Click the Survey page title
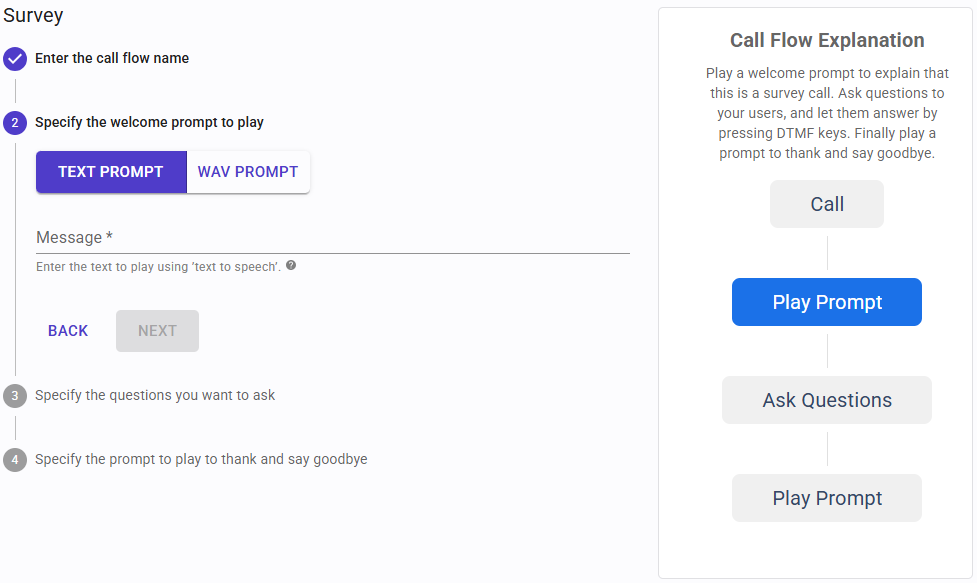 click(34, 15)
